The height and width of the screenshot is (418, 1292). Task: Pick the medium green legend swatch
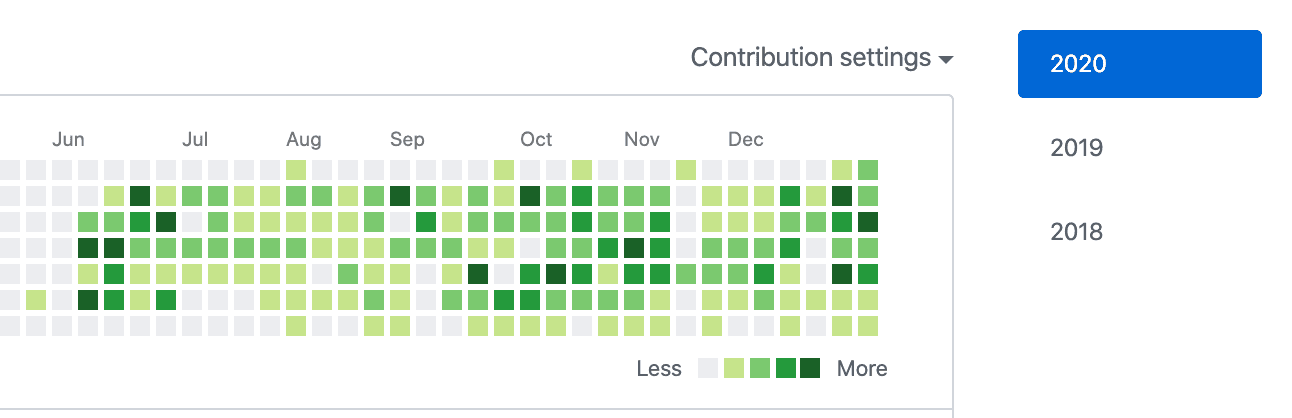(759, 368)
